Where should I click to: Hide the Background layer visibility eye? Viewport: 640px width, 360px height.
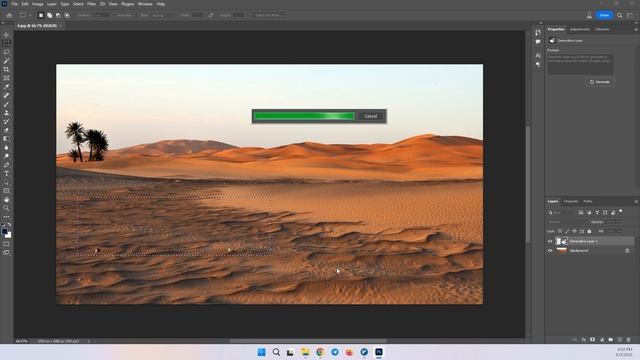tap(550, 250)
